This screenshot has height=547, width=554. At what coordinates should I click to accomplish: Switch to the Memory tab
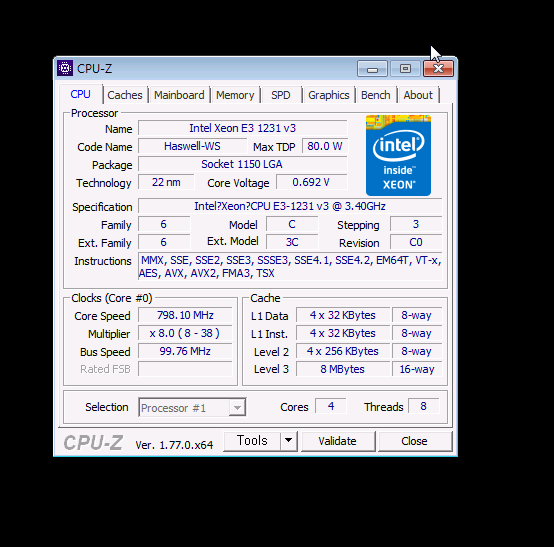click(x=235, y=95)
